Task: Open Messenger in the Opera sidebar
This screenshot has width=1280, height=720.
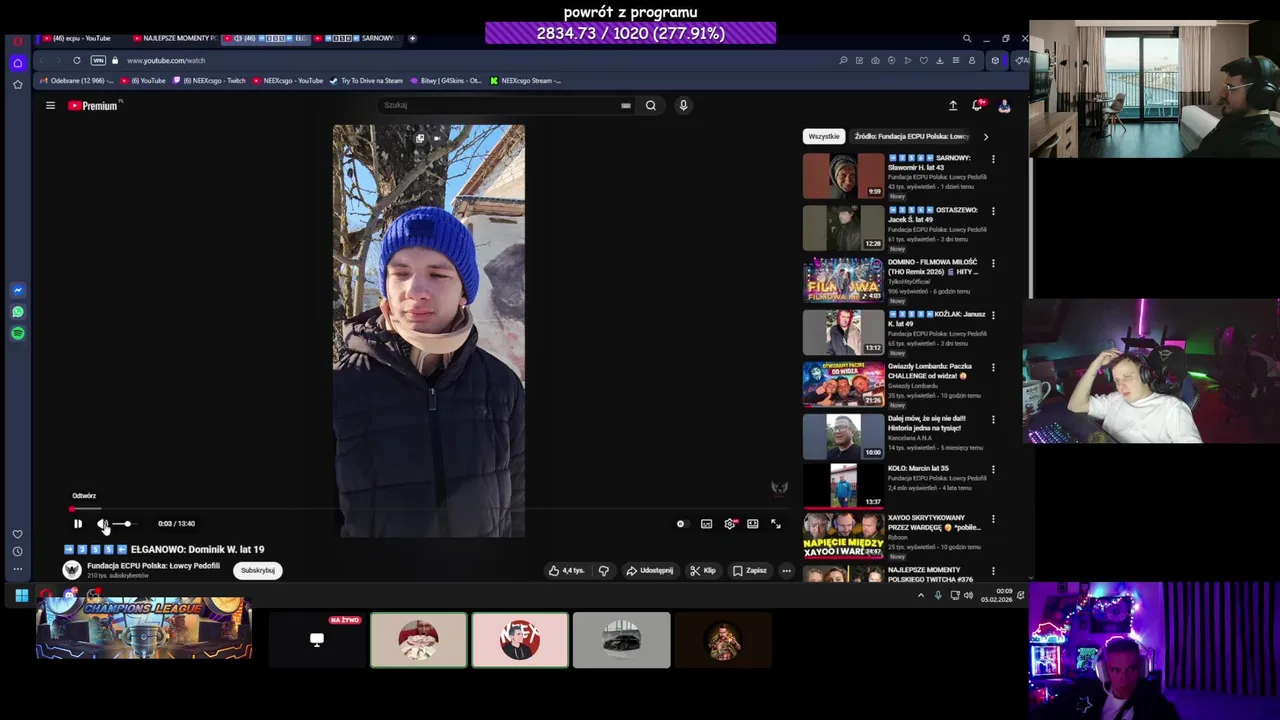Action: 17,290
